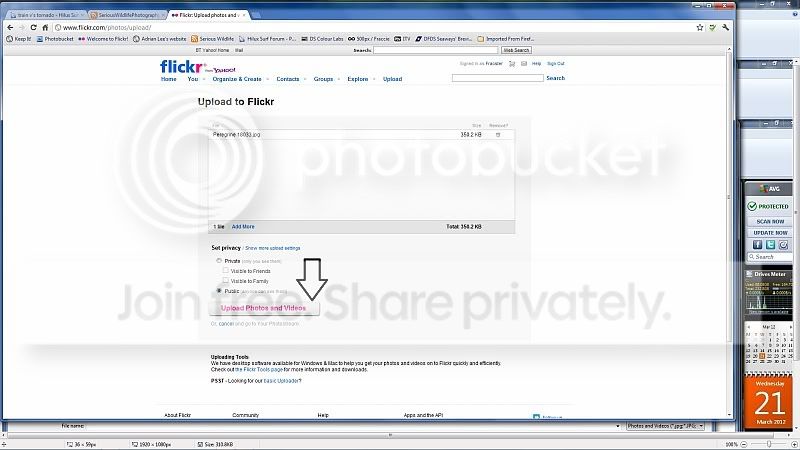Open the Flickr shopping cart icon
The image size is (800, 450).
click(x=513, y=64)
